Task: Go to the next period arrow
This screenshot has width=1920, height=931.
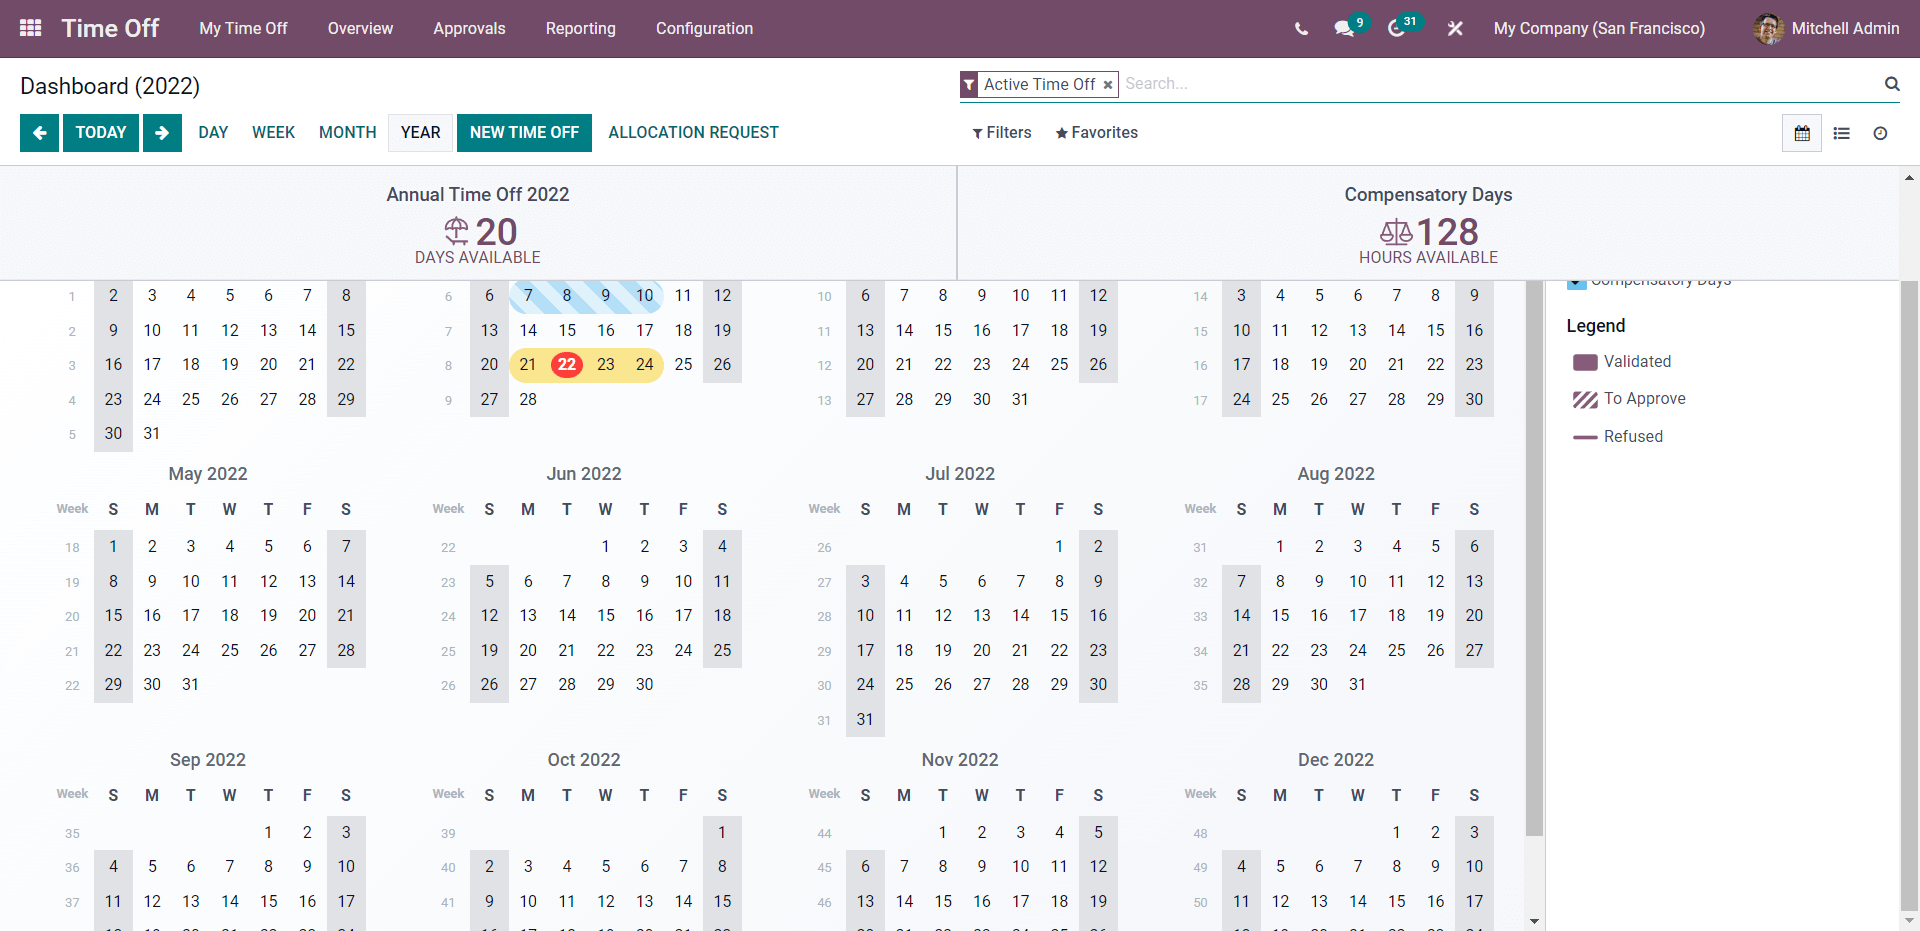Action: point(162,133)
